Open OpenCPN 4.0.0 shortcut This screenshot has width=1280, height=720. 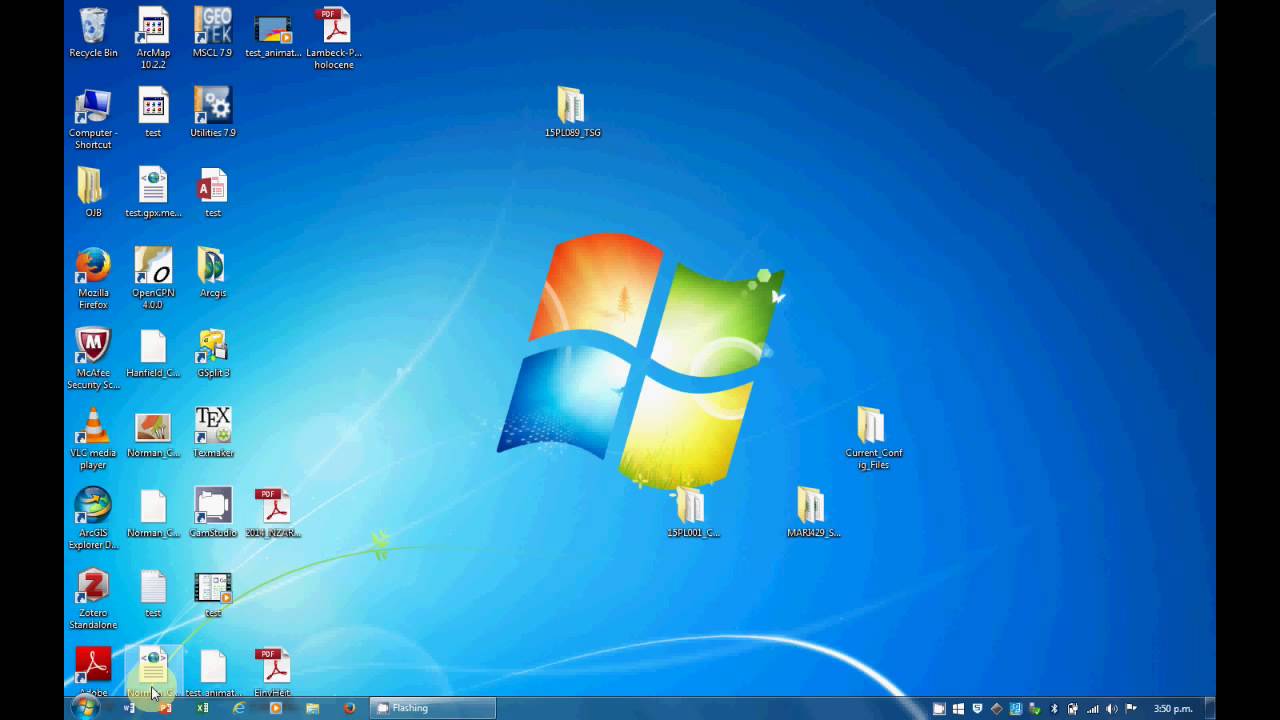(153, 279)
